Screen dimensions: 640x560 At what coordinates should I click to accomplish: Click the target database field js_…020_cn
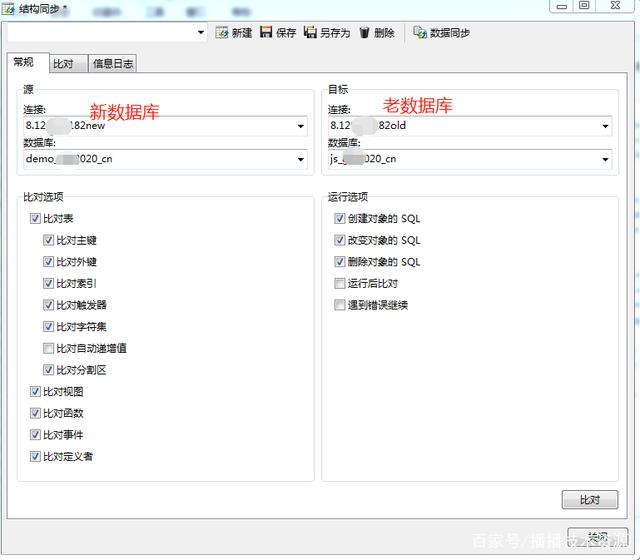pyautogui.click(x=470, y=159)
